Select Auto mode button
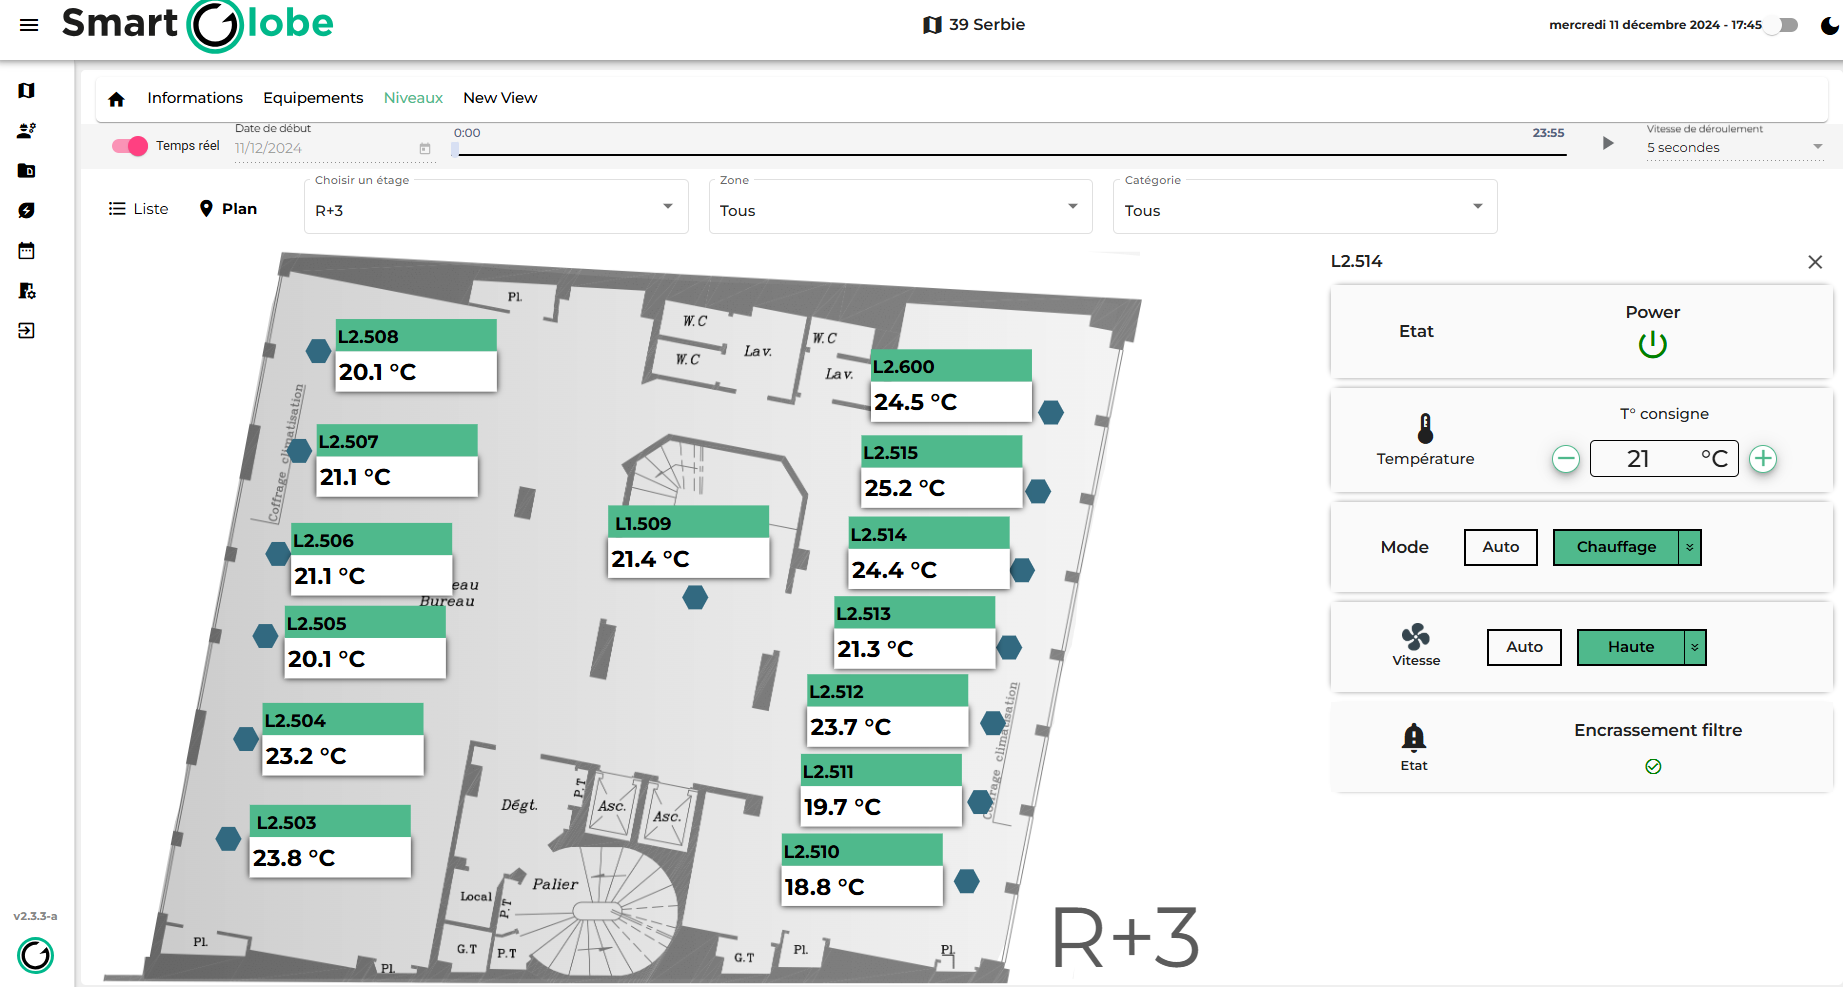1843x987 pixels. [1500, 547]
